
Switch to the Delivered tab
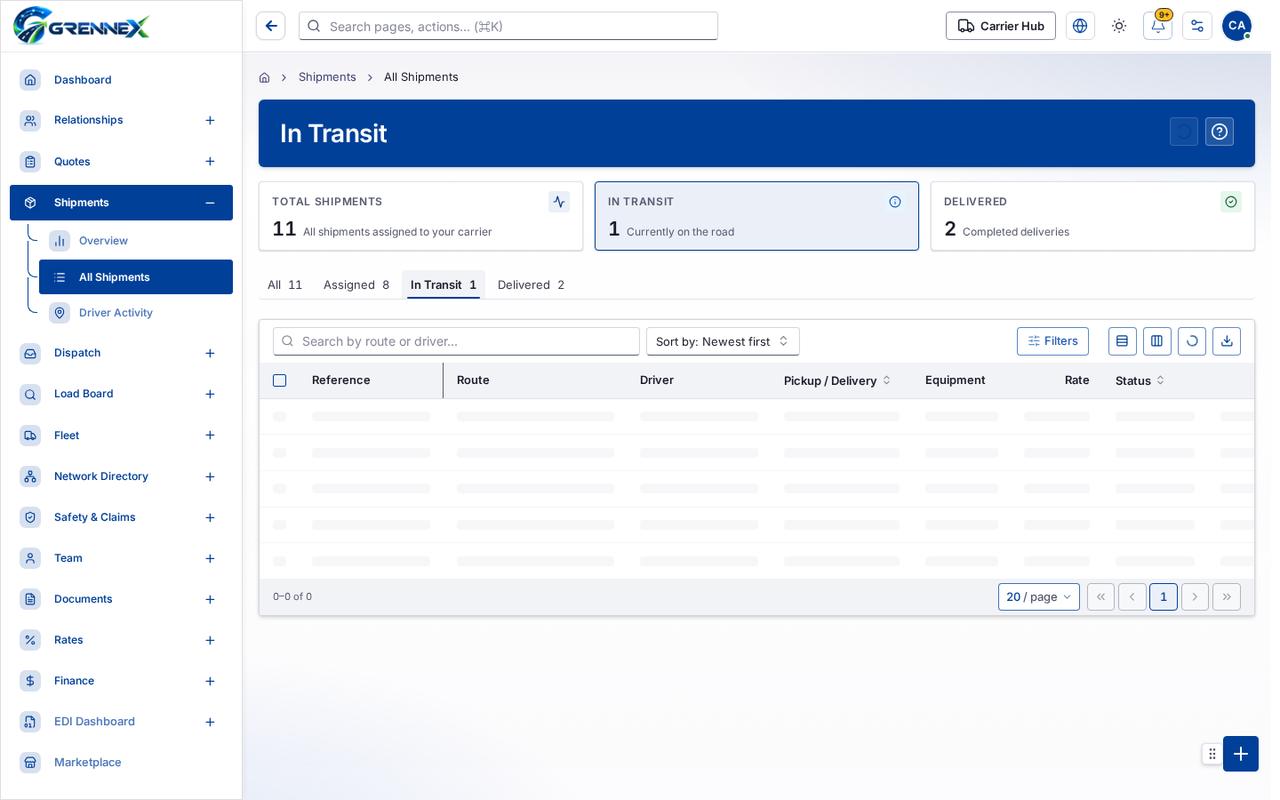[x=531, y=285]
